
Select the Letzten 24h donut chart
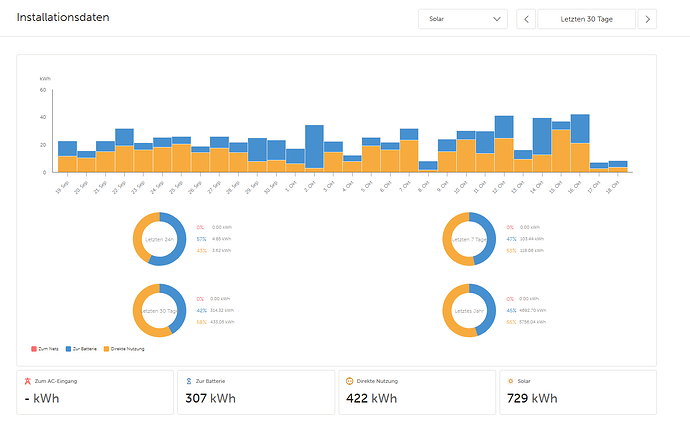159,239
